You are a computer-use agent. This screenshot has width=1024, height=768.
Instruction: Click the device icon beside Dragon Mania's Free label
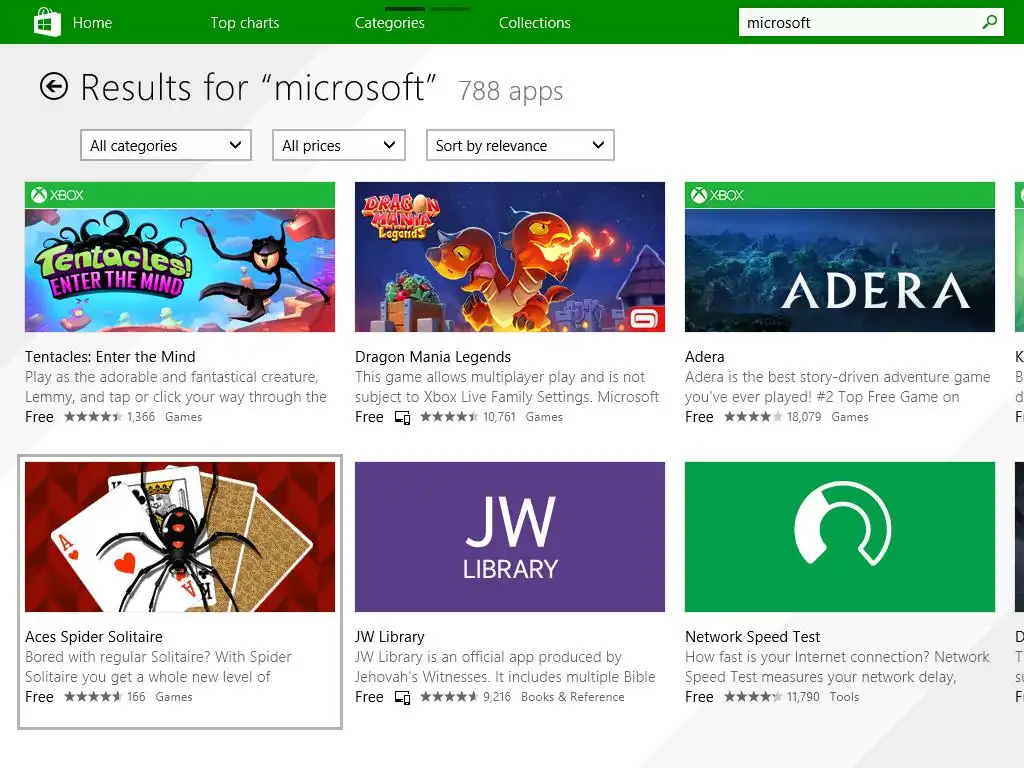[402, 417]
